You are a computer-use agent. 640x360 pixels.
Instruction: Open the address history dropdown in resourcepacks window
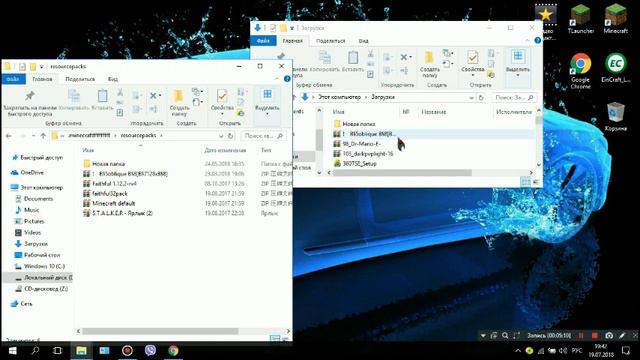coord(221,136)
